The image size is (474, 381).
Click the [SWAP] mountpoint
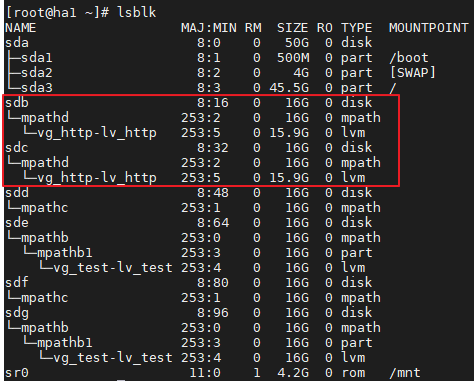pos(413,73)
